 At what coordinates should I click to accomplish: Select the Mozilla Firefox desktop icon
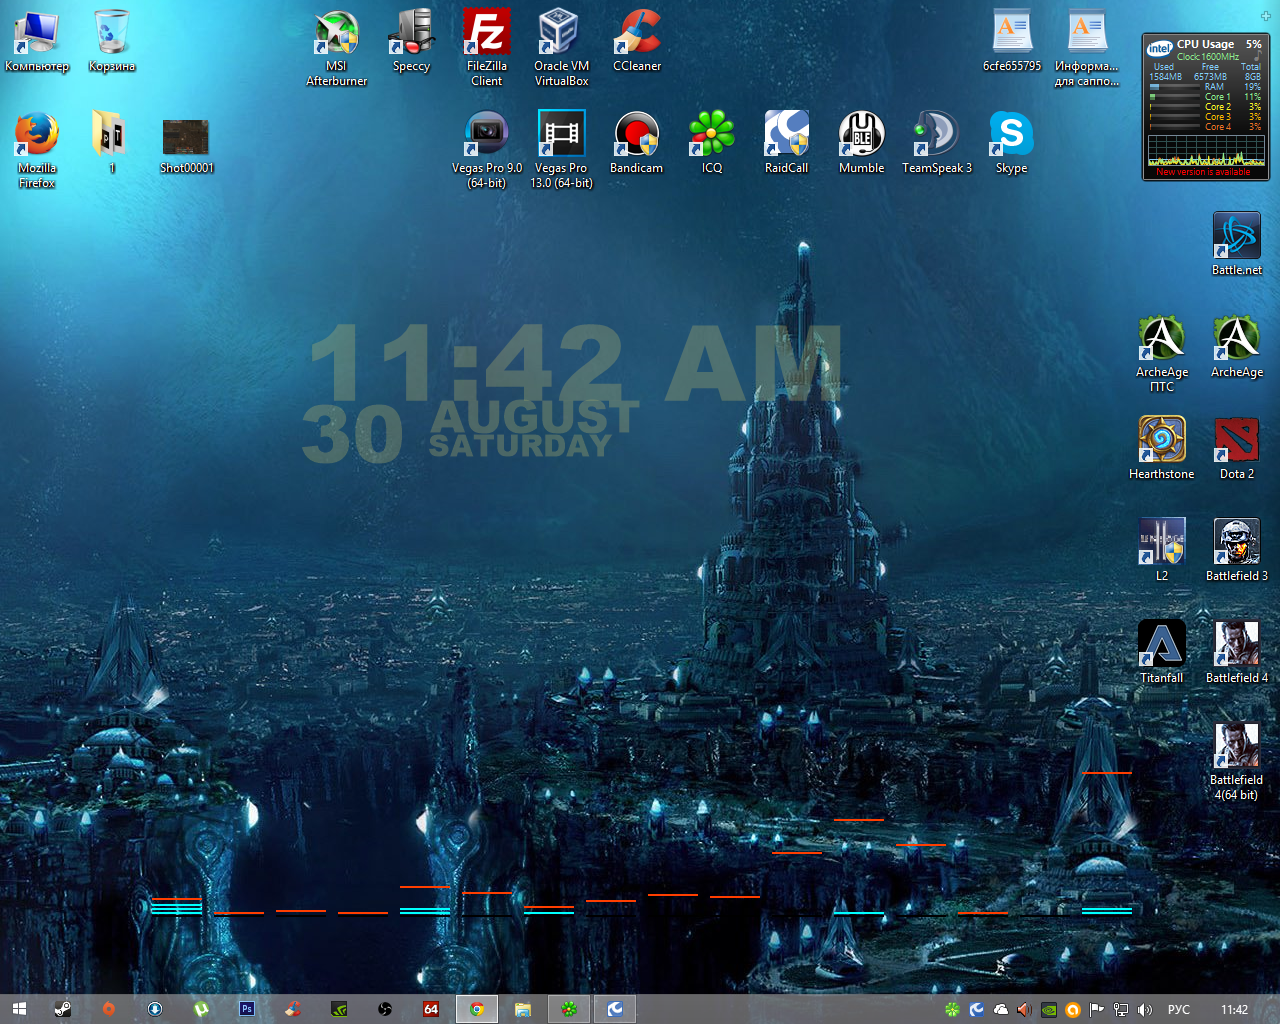37,135
